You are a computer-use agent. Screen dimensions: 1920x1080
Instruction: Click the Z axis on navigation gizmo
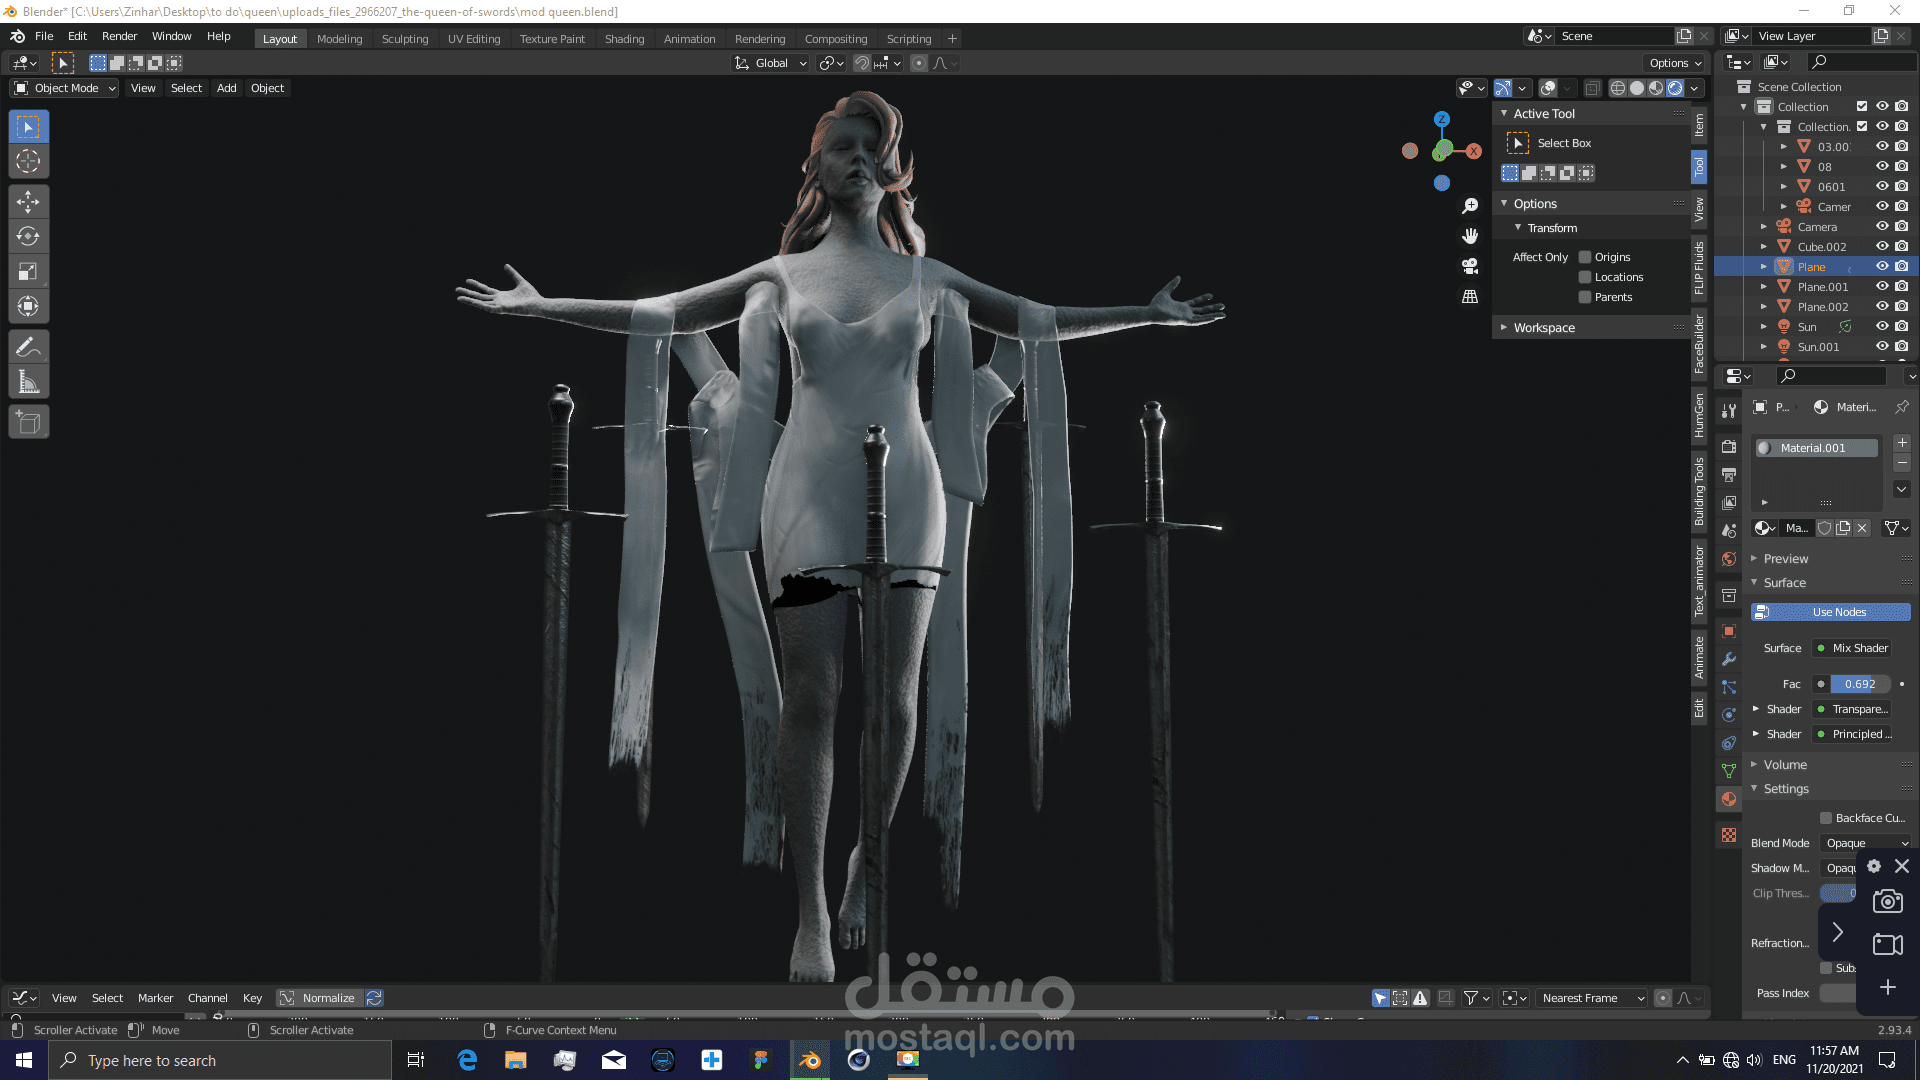click(1442, 119)
